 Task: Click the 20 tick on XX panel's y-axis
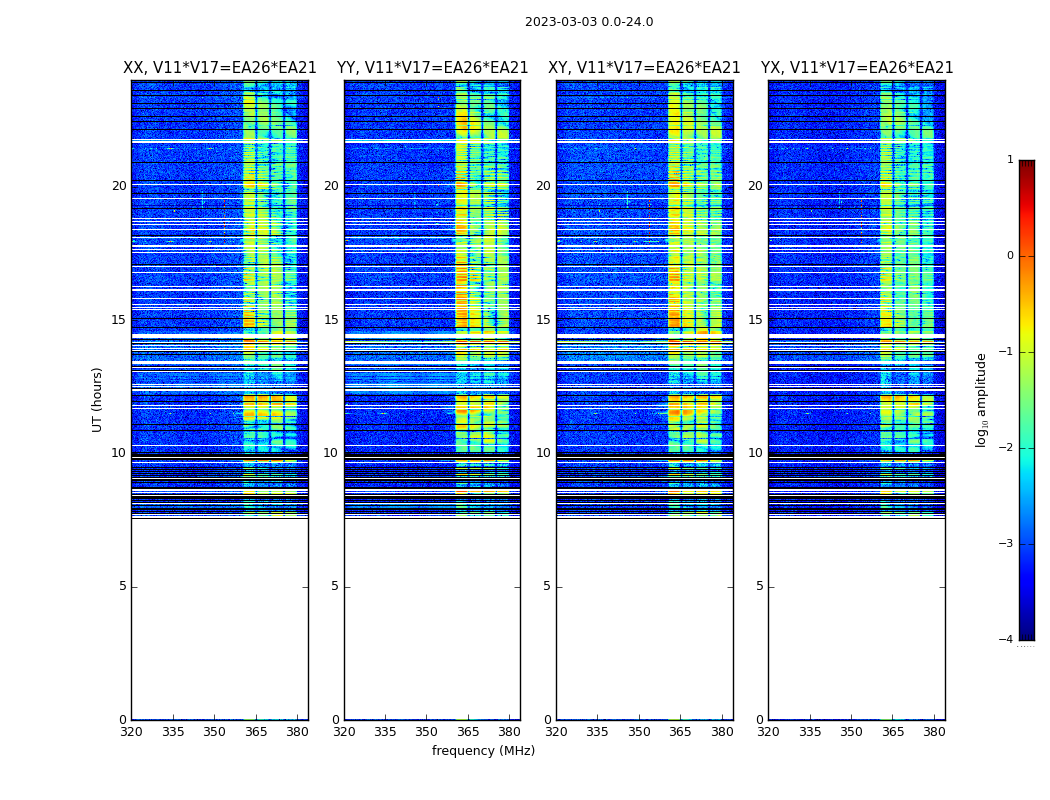point(119,186)
